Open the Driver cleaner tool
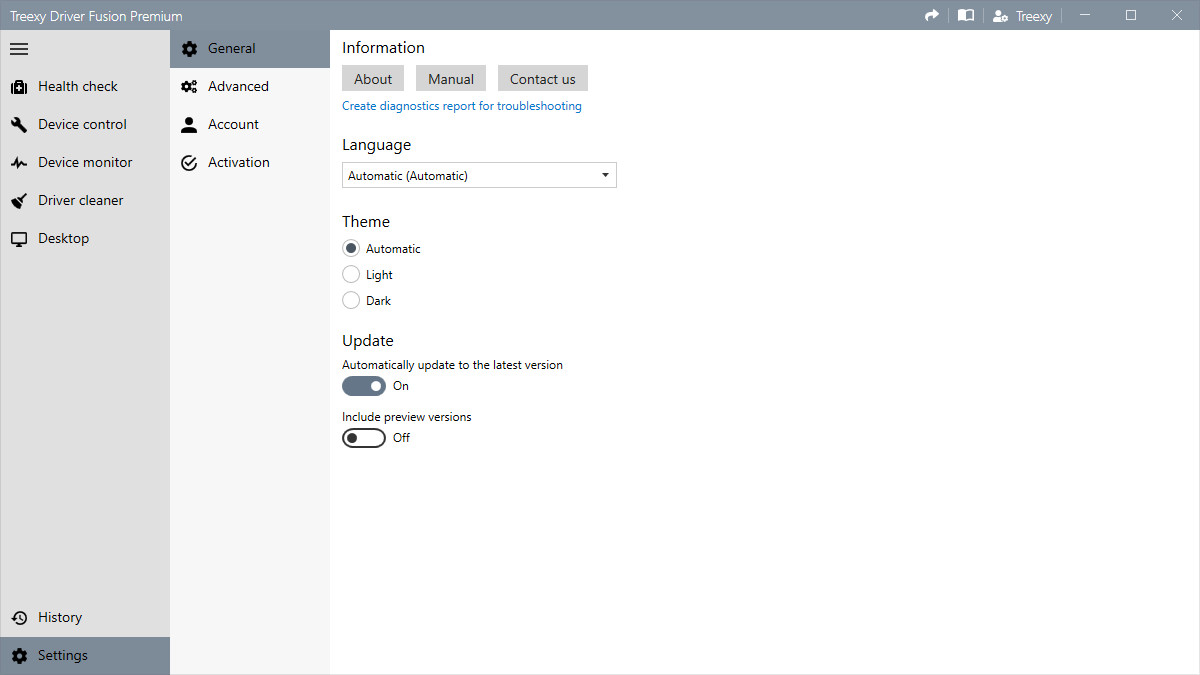Screen dimensions: 1200x675 tap(78, 200)
